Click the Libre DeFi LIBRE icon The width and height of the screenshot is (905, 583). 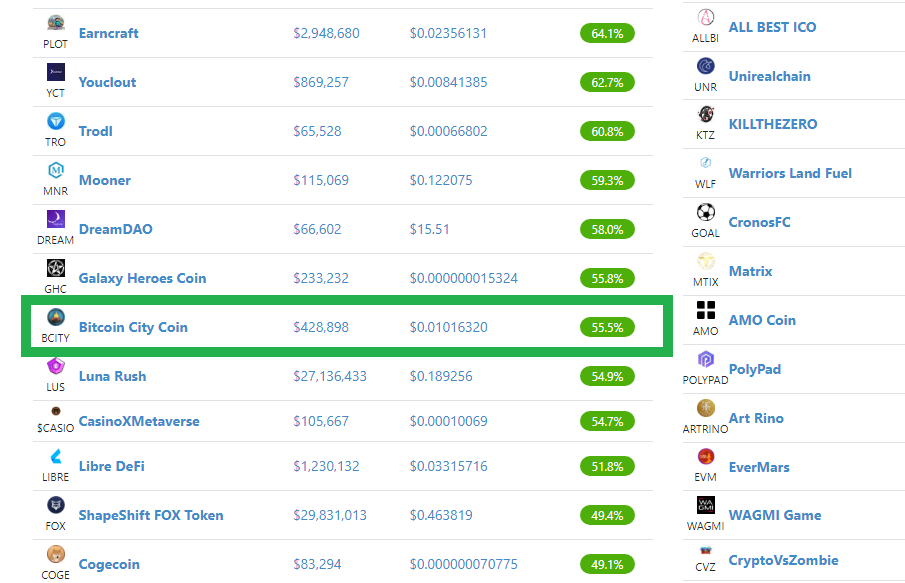(55, 457)
